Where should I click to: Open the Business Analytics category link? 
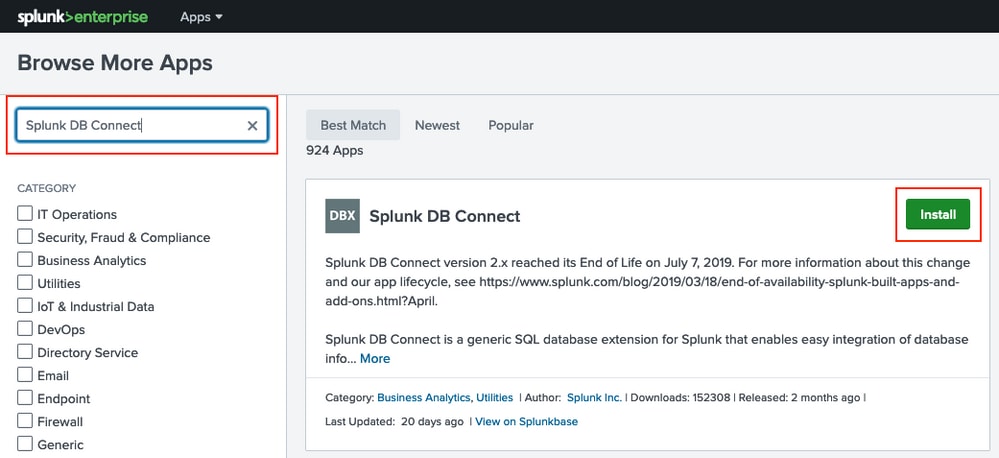(424, 397)
